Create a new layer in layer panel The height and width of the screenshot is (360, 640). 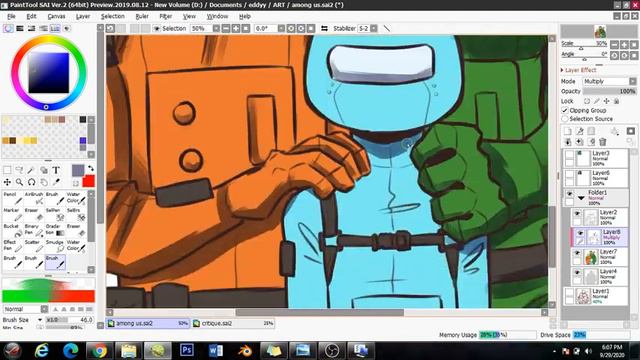coord(568,131)
